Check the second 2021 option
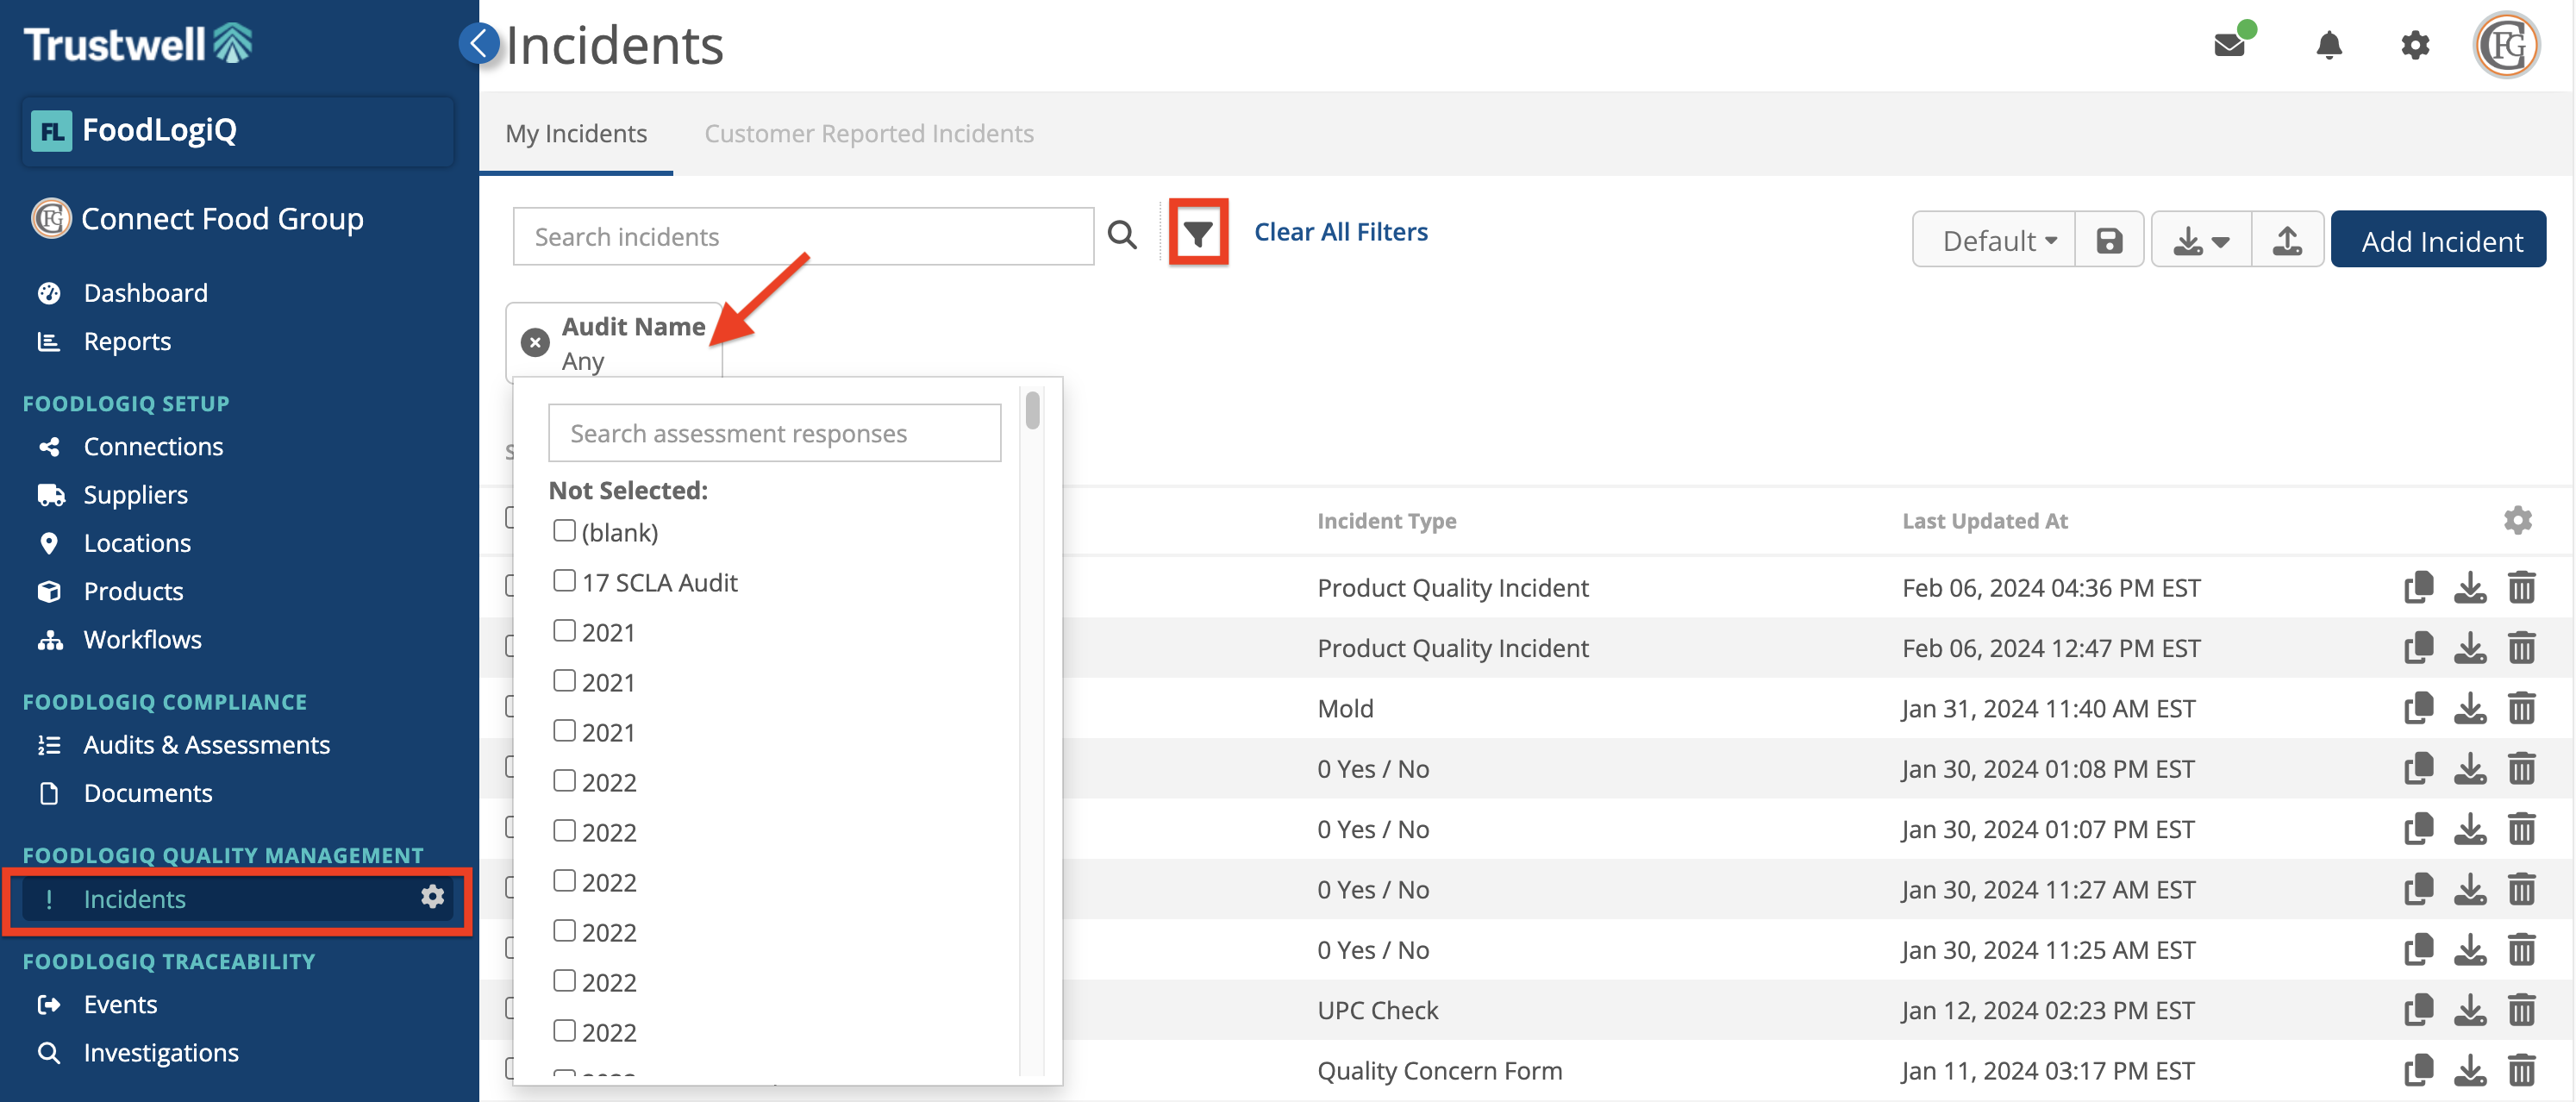The image size is (2576, 1102). coord(564,681)
